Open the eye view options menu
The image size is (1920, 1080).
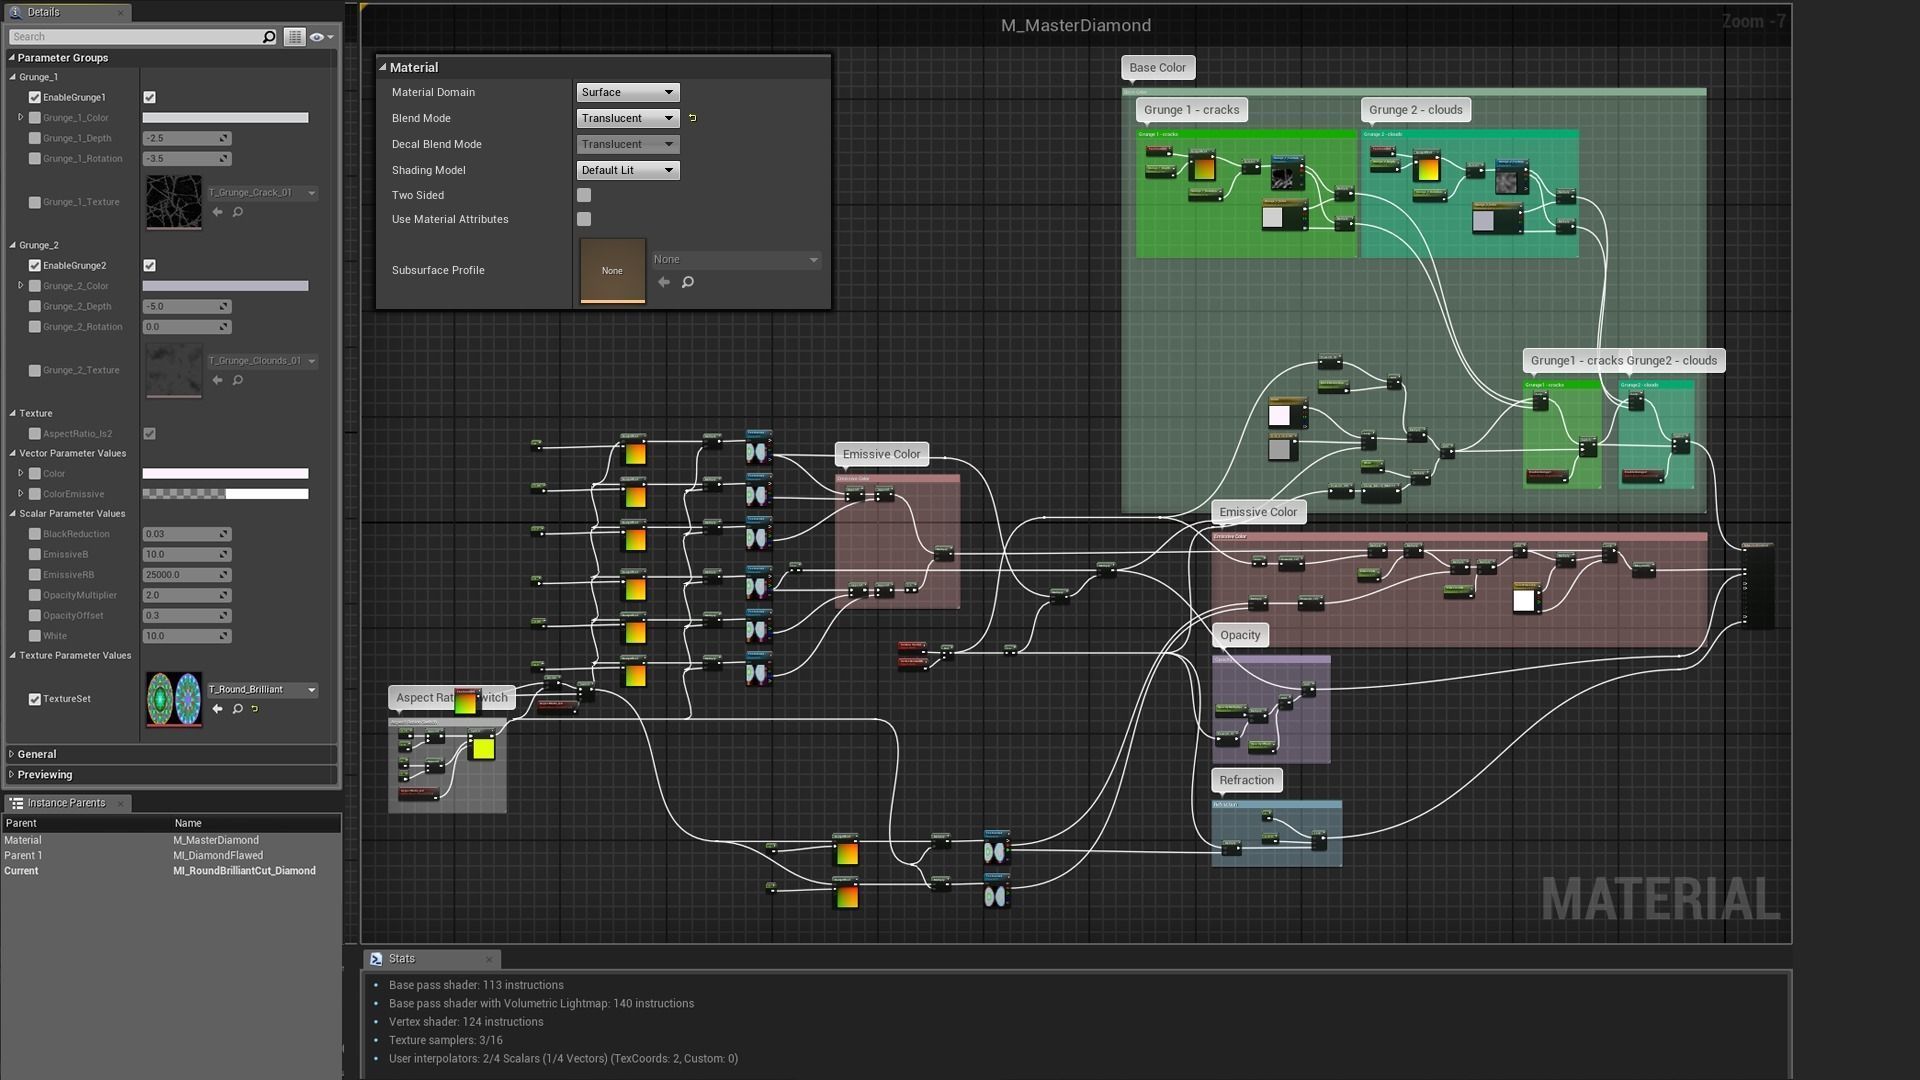pyautogui.click(x=320, y=37)
